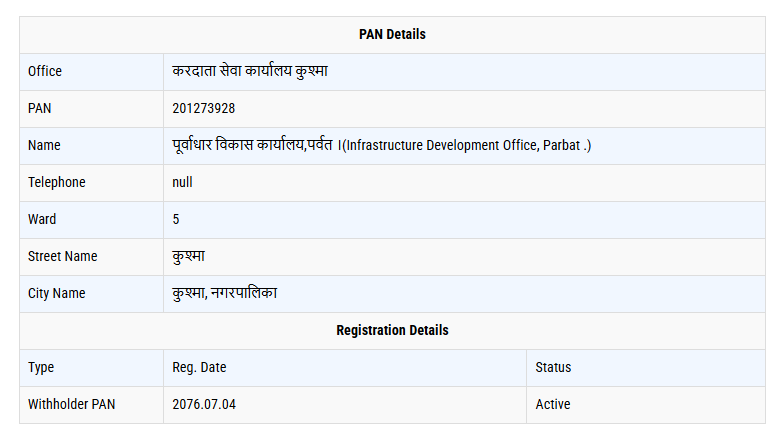Click the Type column header

(41, 367)
